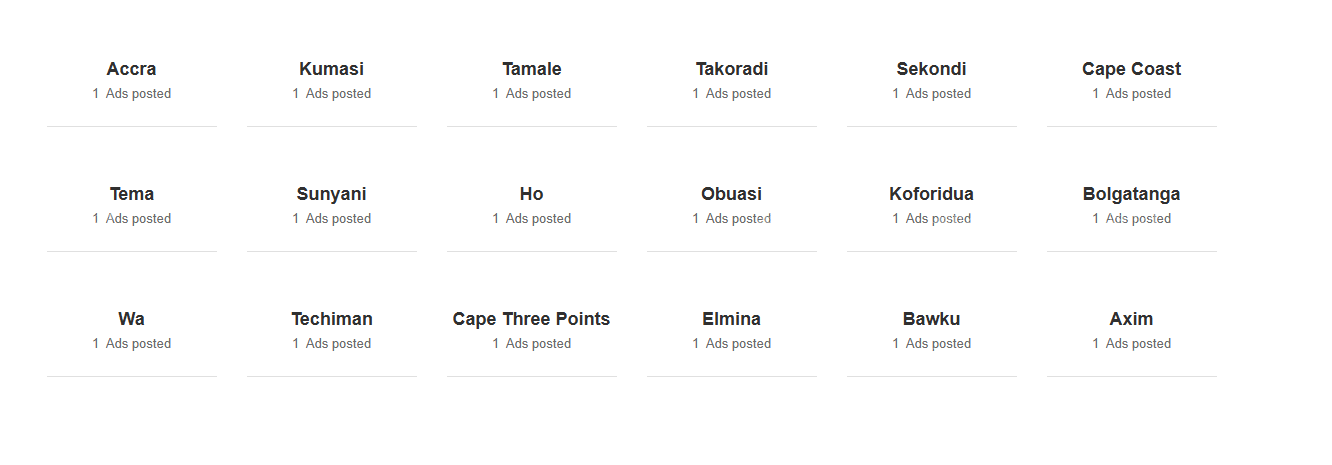
Task: Go to Tamale ads
Action: (531, 69)
